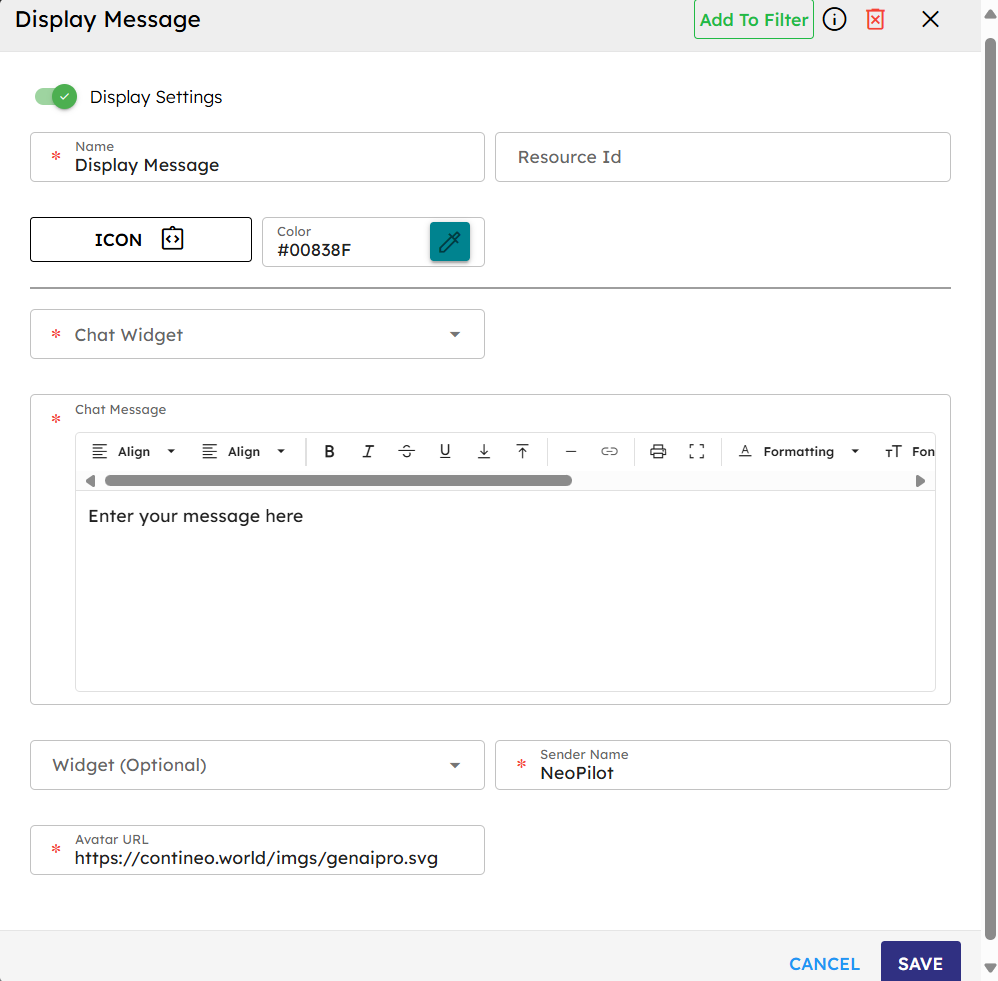
Task: Click the CANCEL link
Action: coord(824,964)
